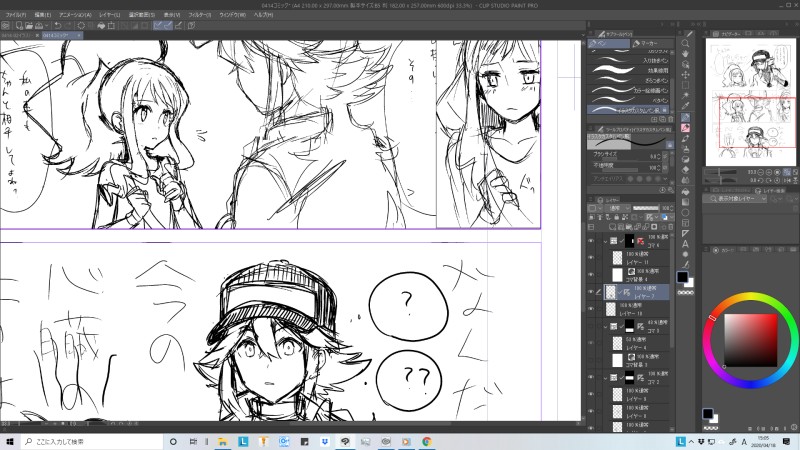800x450 pixels.
Task: Toggle Snap to Grid
Action: (x=179, y=26)
